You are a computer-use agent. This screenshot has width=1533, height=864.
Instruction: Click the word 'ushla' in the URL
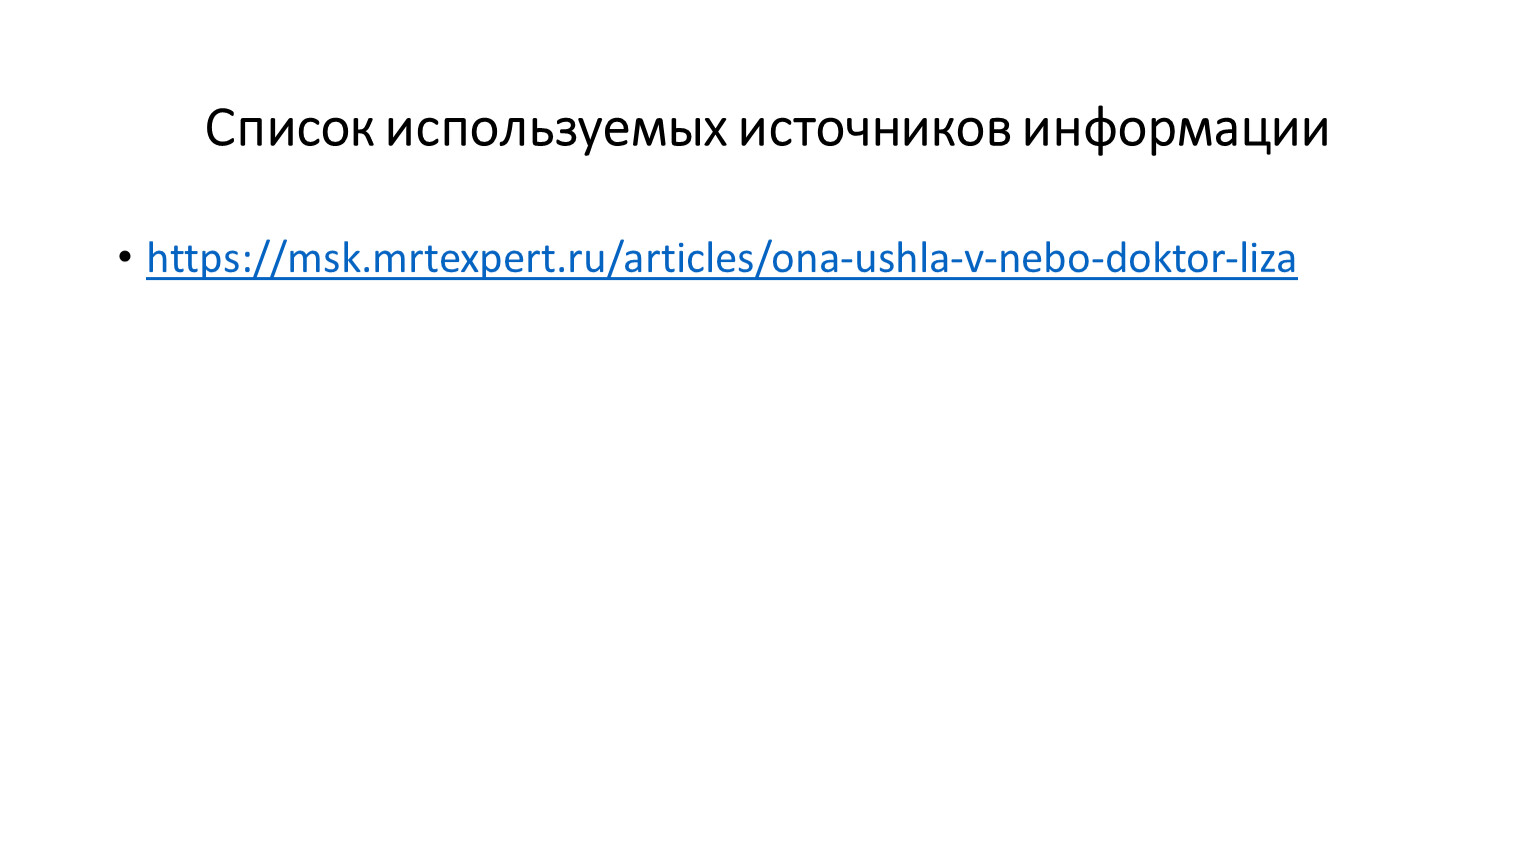coord(903,258)
